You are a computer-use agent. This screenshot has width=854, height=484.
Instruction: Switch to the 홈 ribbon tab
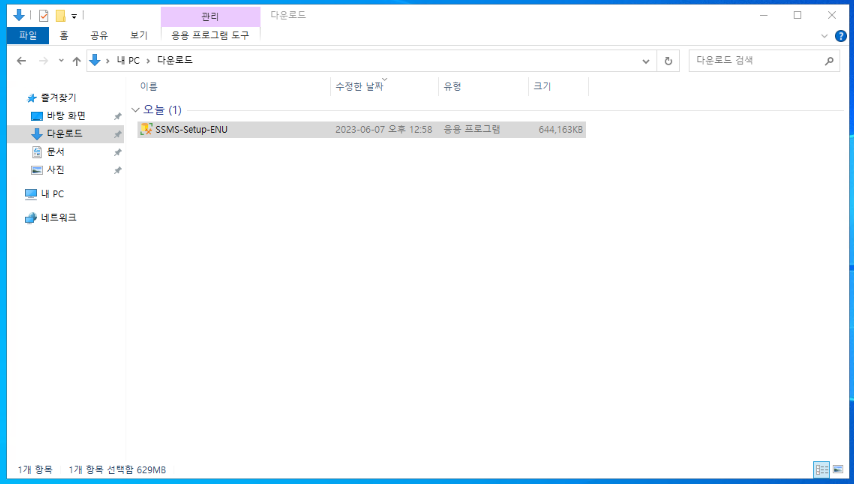(64, 35)
